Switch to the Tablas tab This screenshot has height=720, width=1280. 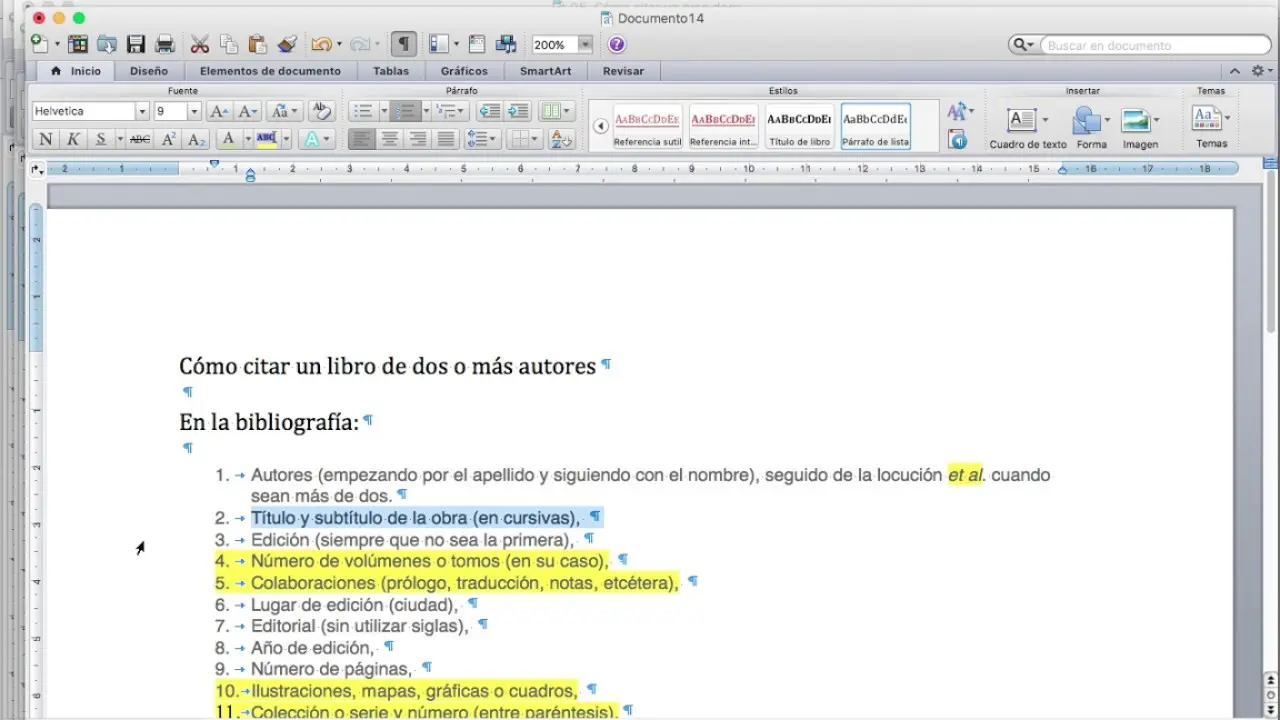[x=390, y=71]
